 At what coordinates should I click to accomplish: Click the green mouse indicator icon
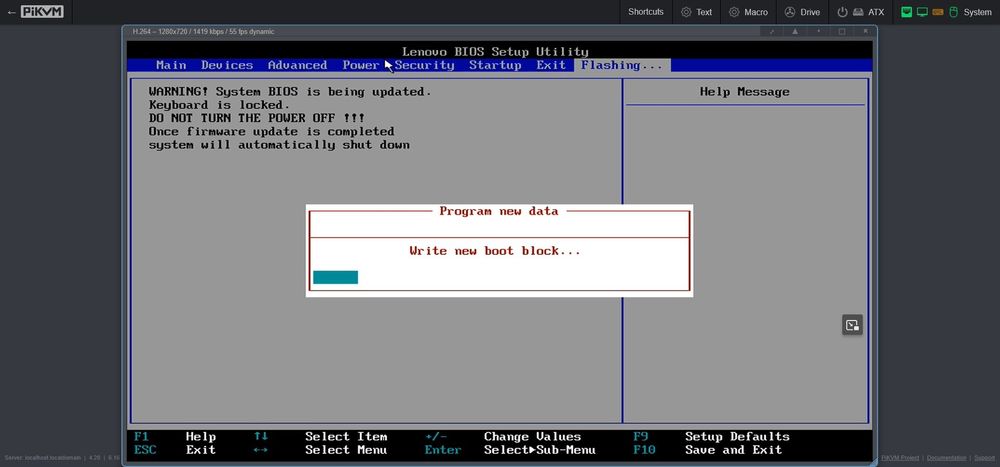coord(954,11)
